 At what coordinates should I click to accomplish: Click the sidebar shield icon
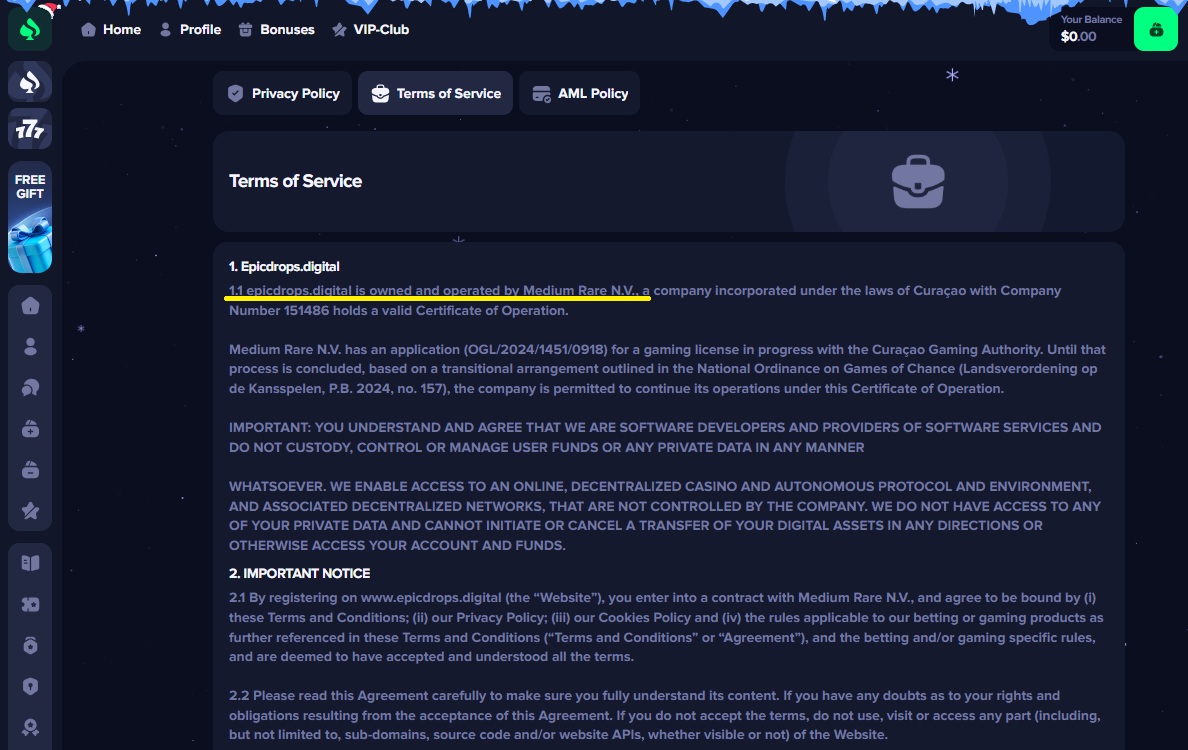pyautogui.click(x=30, y=687)
